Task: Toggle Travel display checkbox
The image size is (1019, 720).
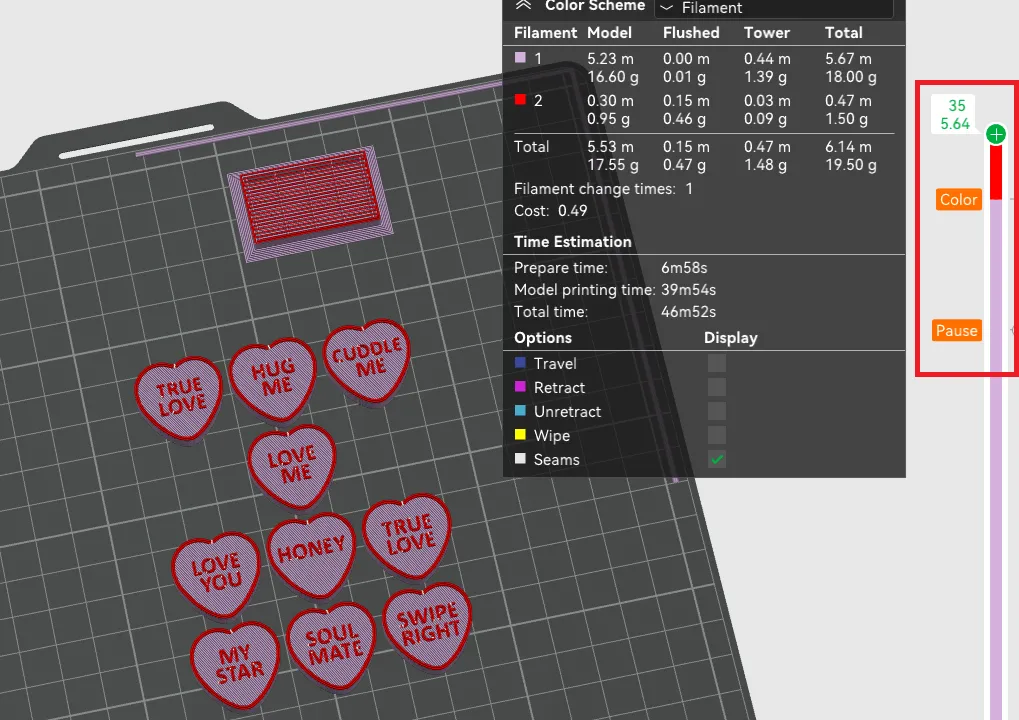Action: tap(717, 363)
